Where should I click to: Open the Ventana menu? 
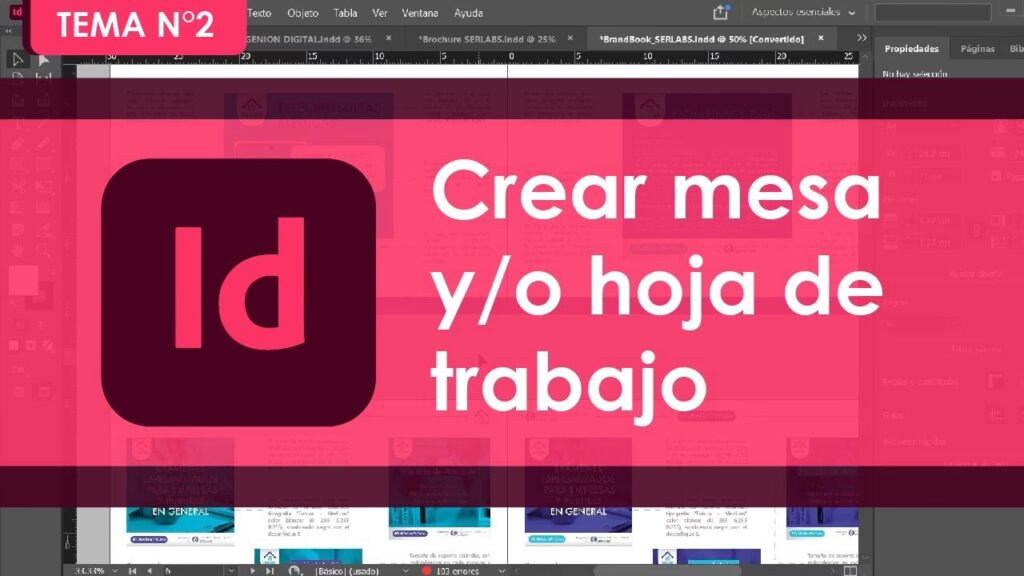[418, 13]
